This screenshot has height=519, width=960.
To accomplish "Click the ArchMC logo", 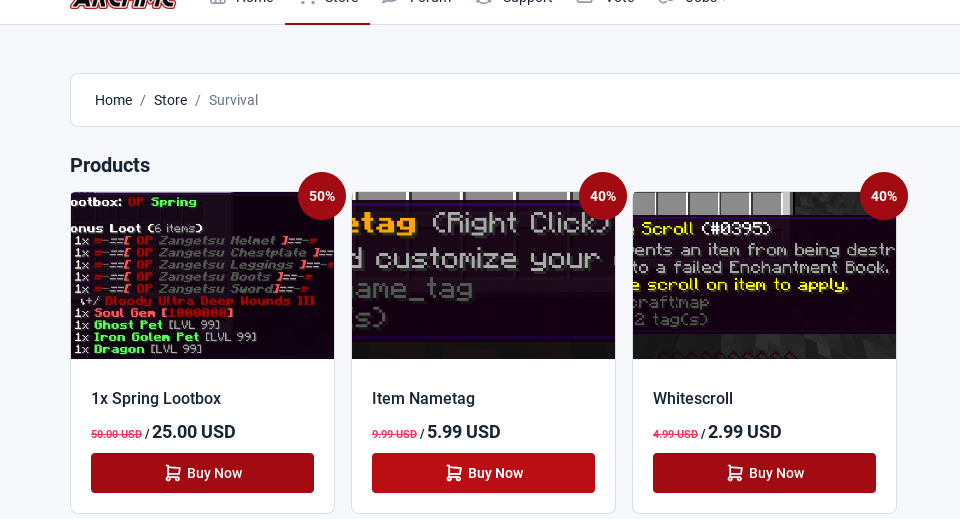I will tap(123, 3).
